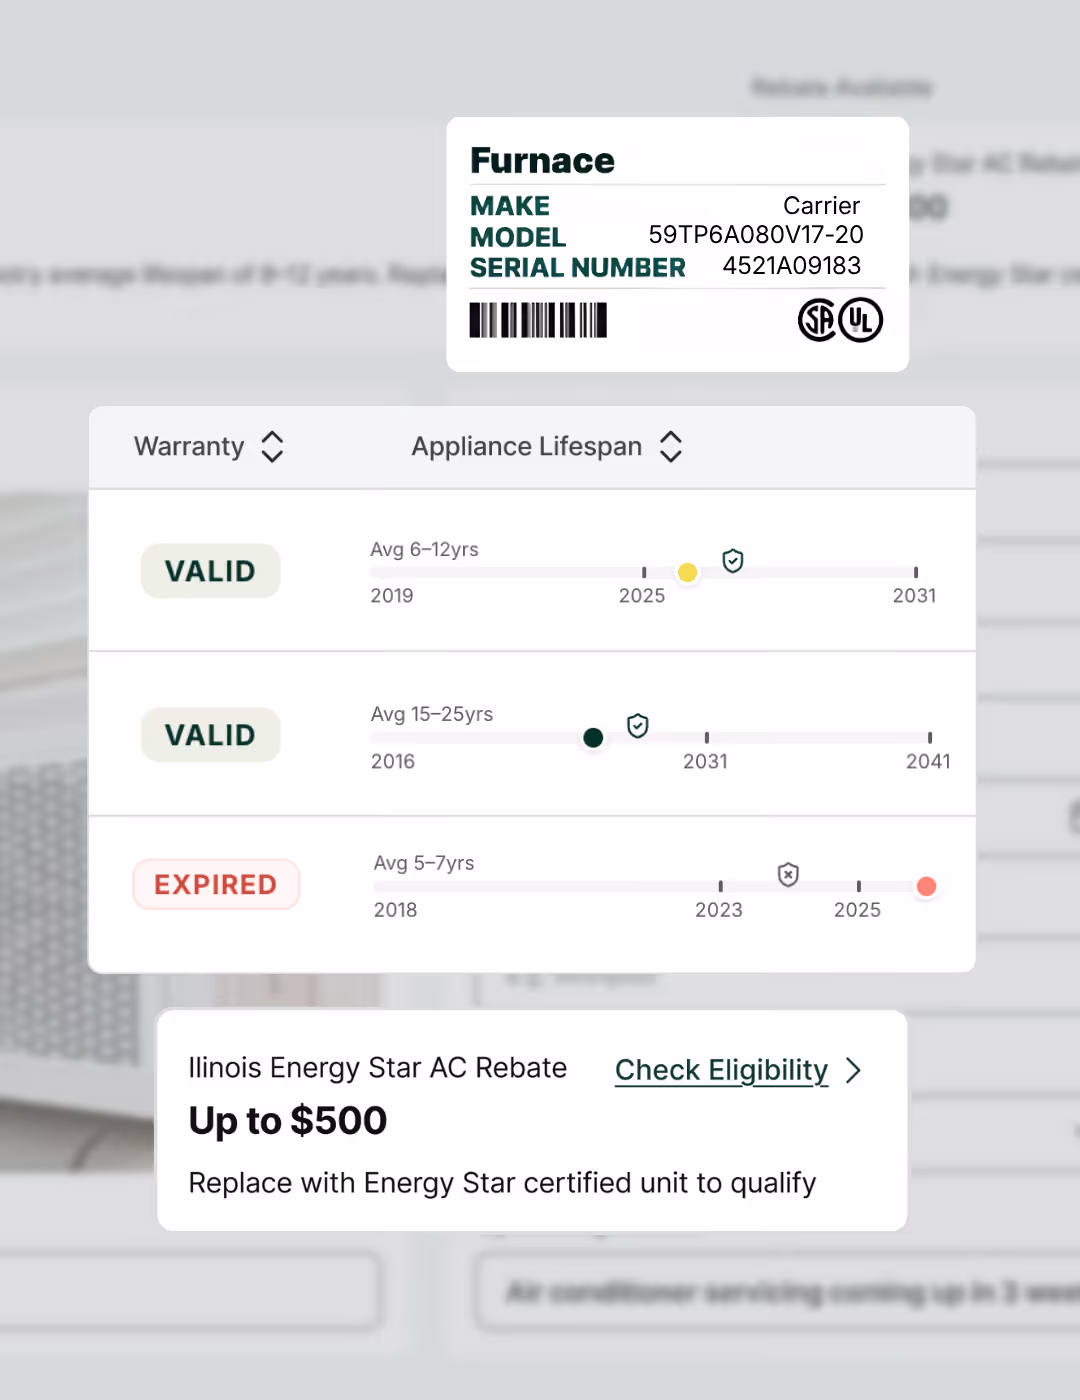Viewport: 1080px width, 1400px height.
Task: Click the shield X icon on 2018–2025 timeline
Action: tap(789, 875)
